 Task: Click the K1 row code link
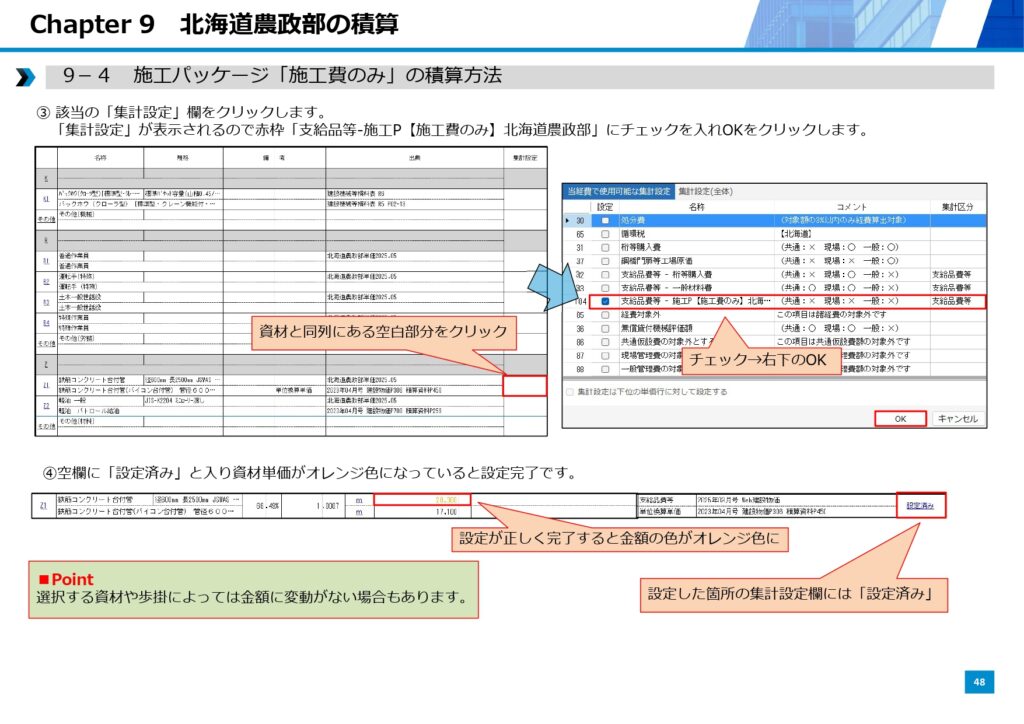[45, 199]
